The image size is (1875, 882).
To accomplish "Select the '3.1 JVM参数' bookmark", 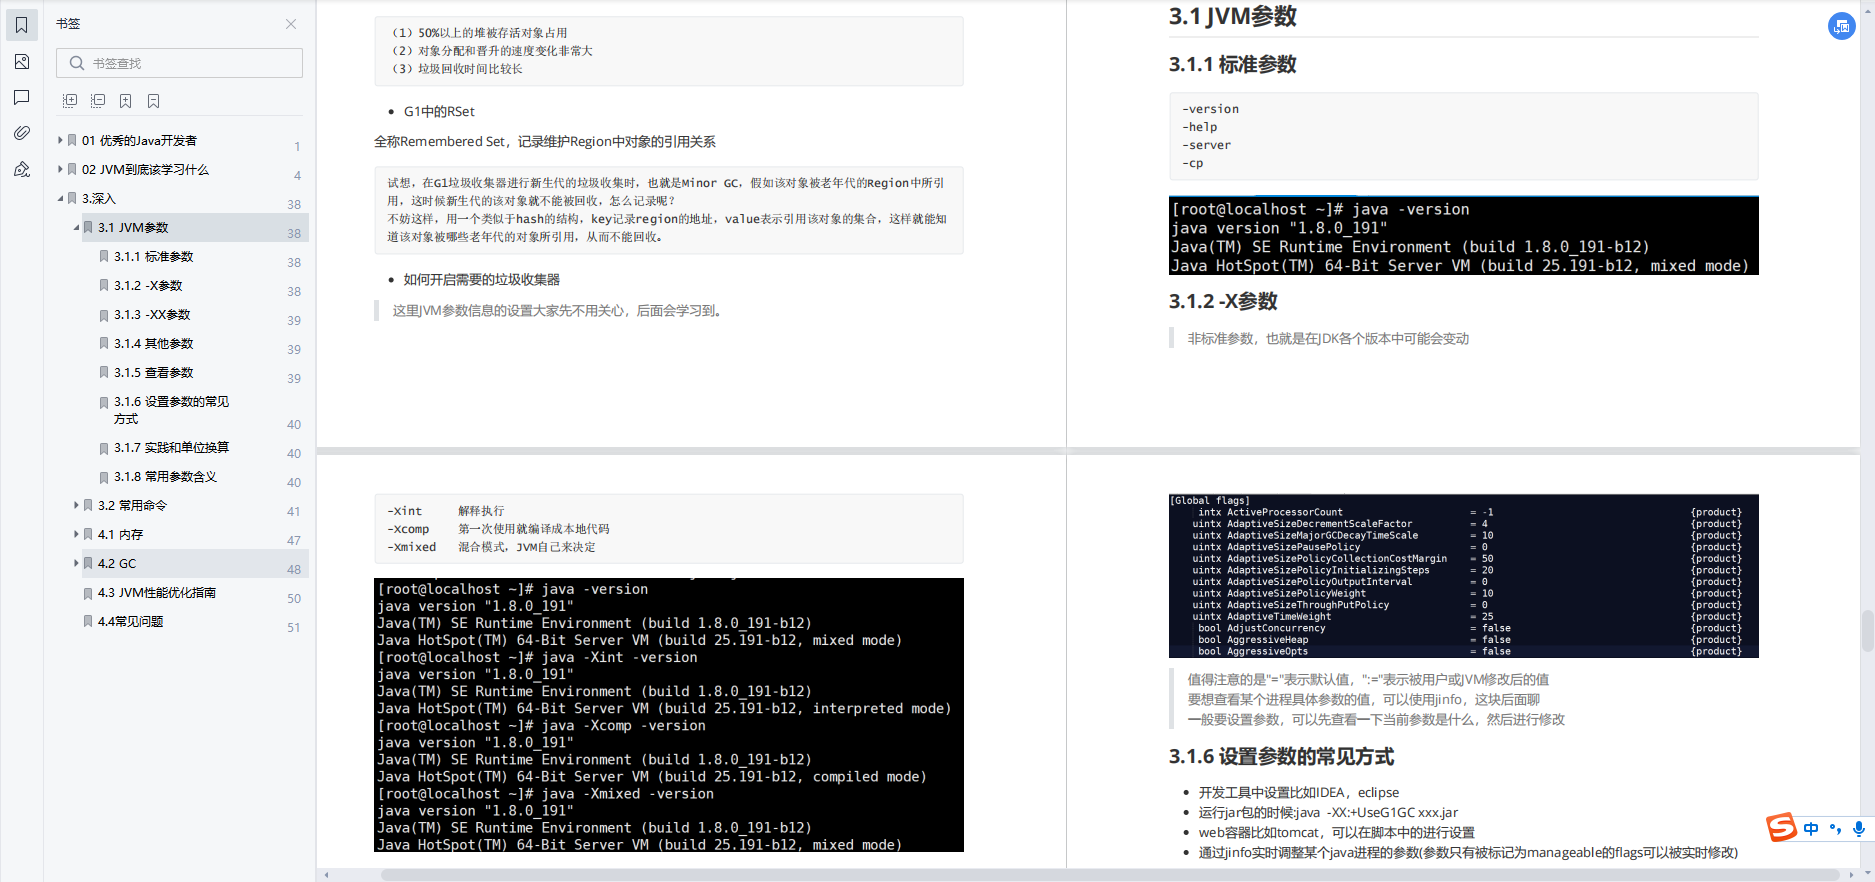I will pyautogui.click(x=133, y=228).
